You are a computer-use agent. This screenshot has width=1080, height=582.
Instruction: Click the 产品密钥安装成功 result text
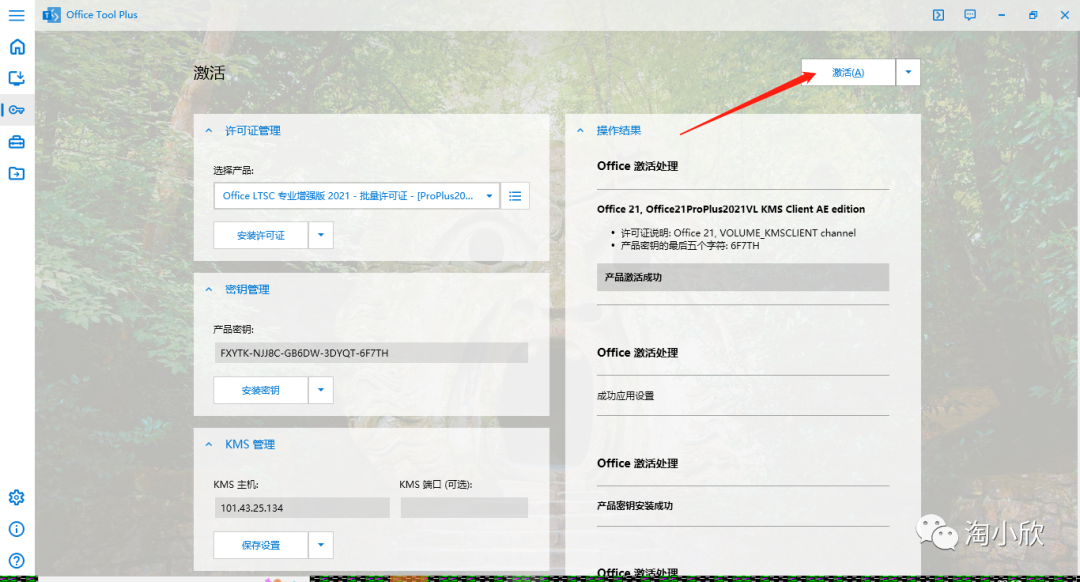pos(635,506)
